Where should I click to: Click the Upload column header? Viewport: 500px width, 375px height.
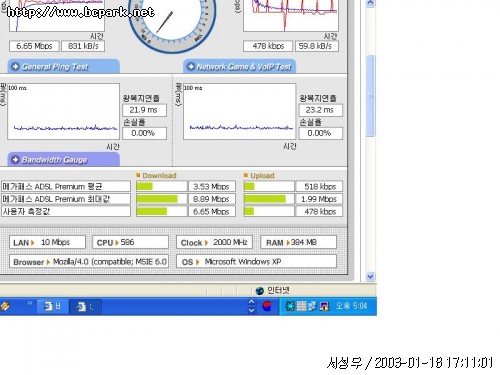(262, 175)
